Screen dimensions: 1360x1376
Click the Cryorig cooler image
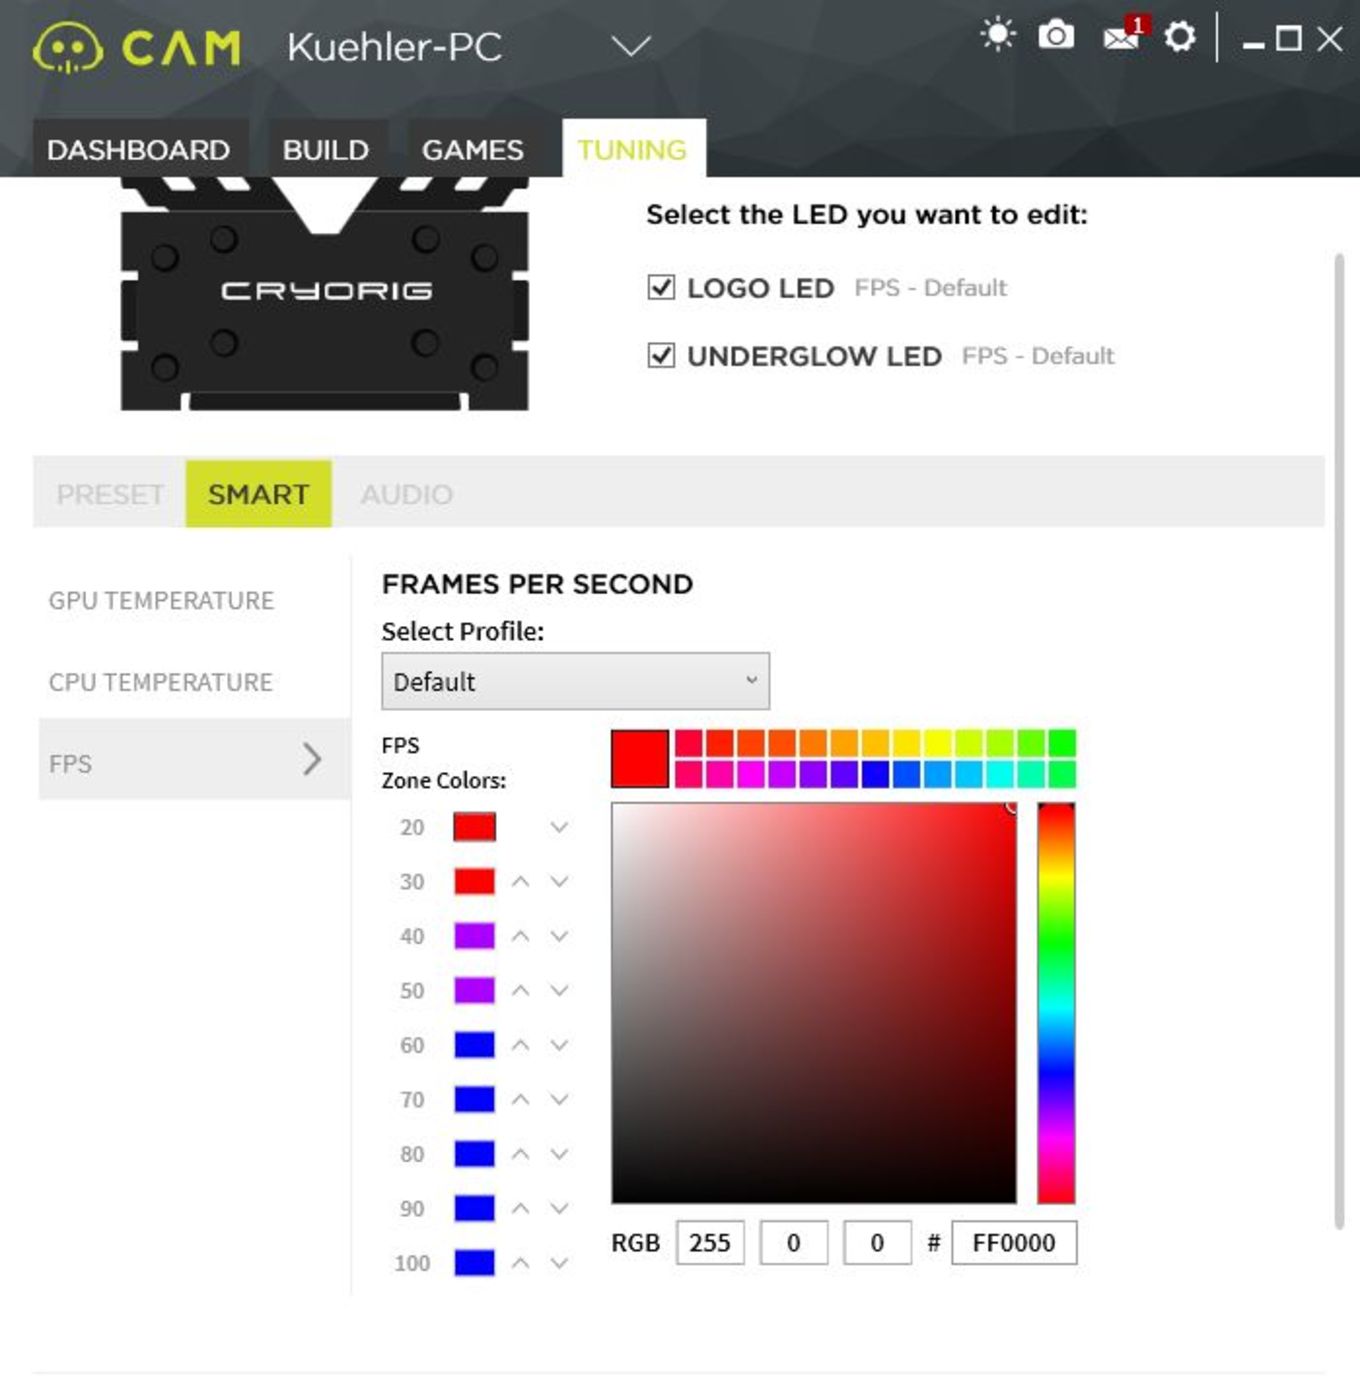click(x=325, y=294)
